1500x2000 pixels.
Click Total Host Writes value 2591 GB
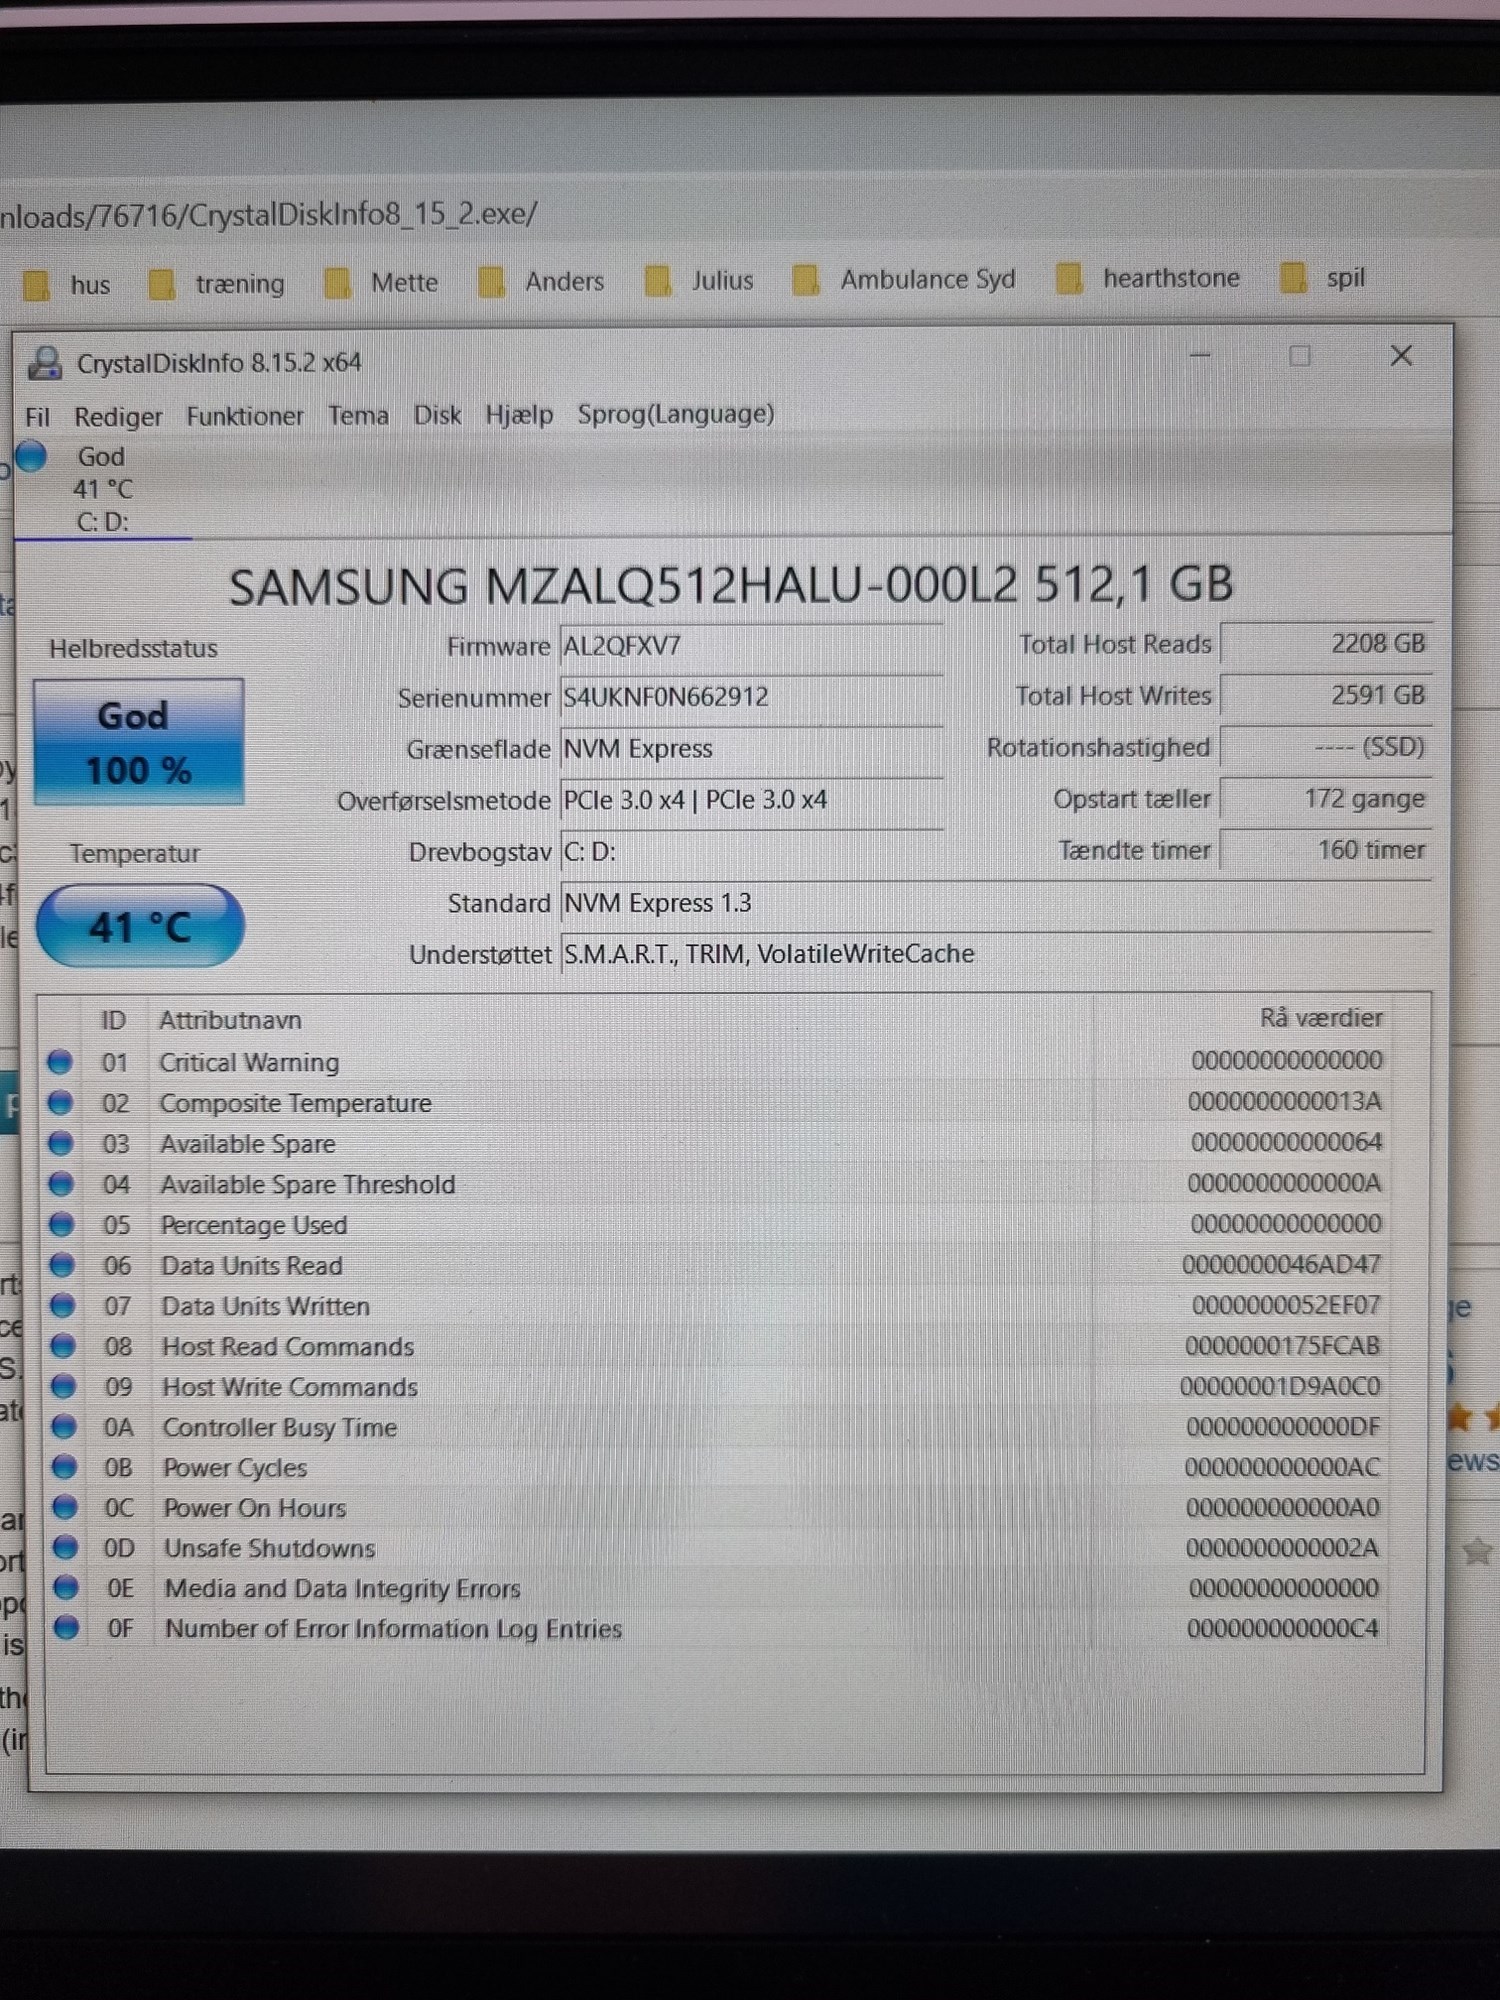pyautogui.click(x=1326, y=695)
